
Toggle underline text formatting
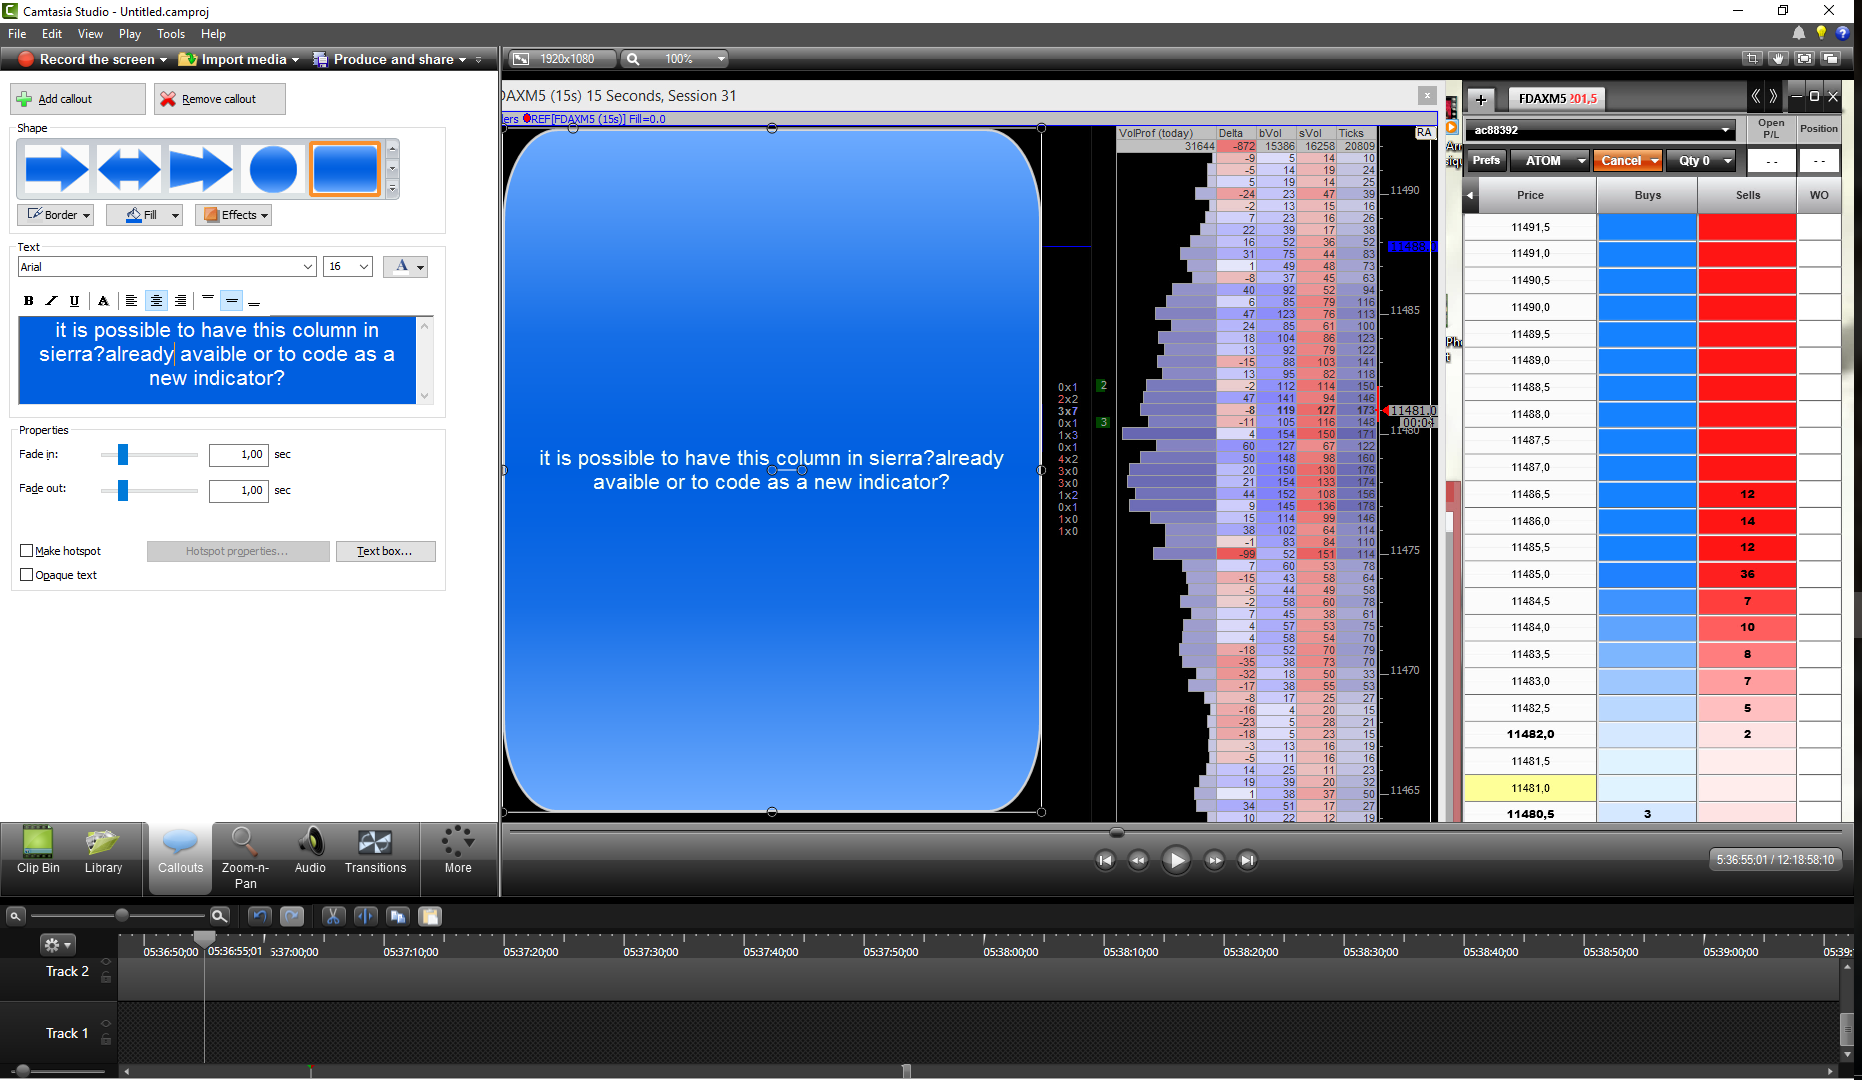pos(74,301)
